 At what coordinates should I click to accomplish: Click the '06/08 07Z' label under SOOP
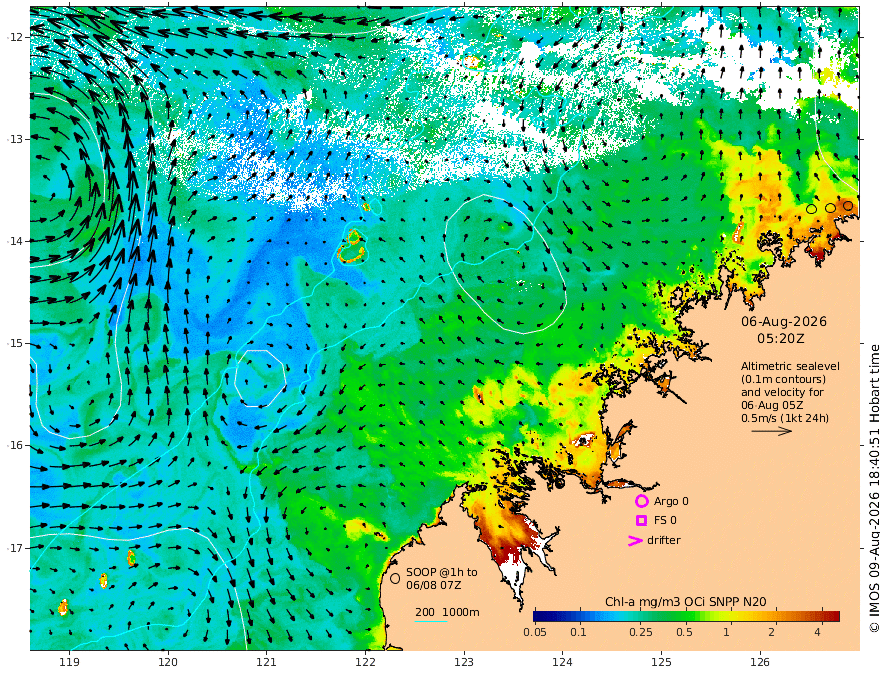pyautogui.click(x=434, y=585)
